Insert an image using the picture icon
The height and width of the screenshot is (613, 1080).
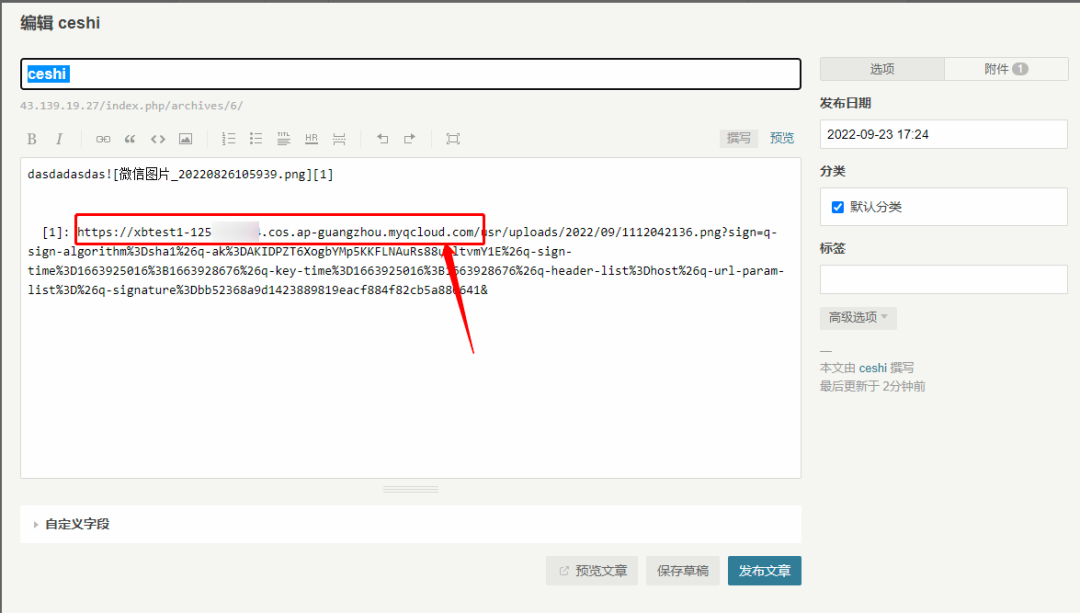185,139
